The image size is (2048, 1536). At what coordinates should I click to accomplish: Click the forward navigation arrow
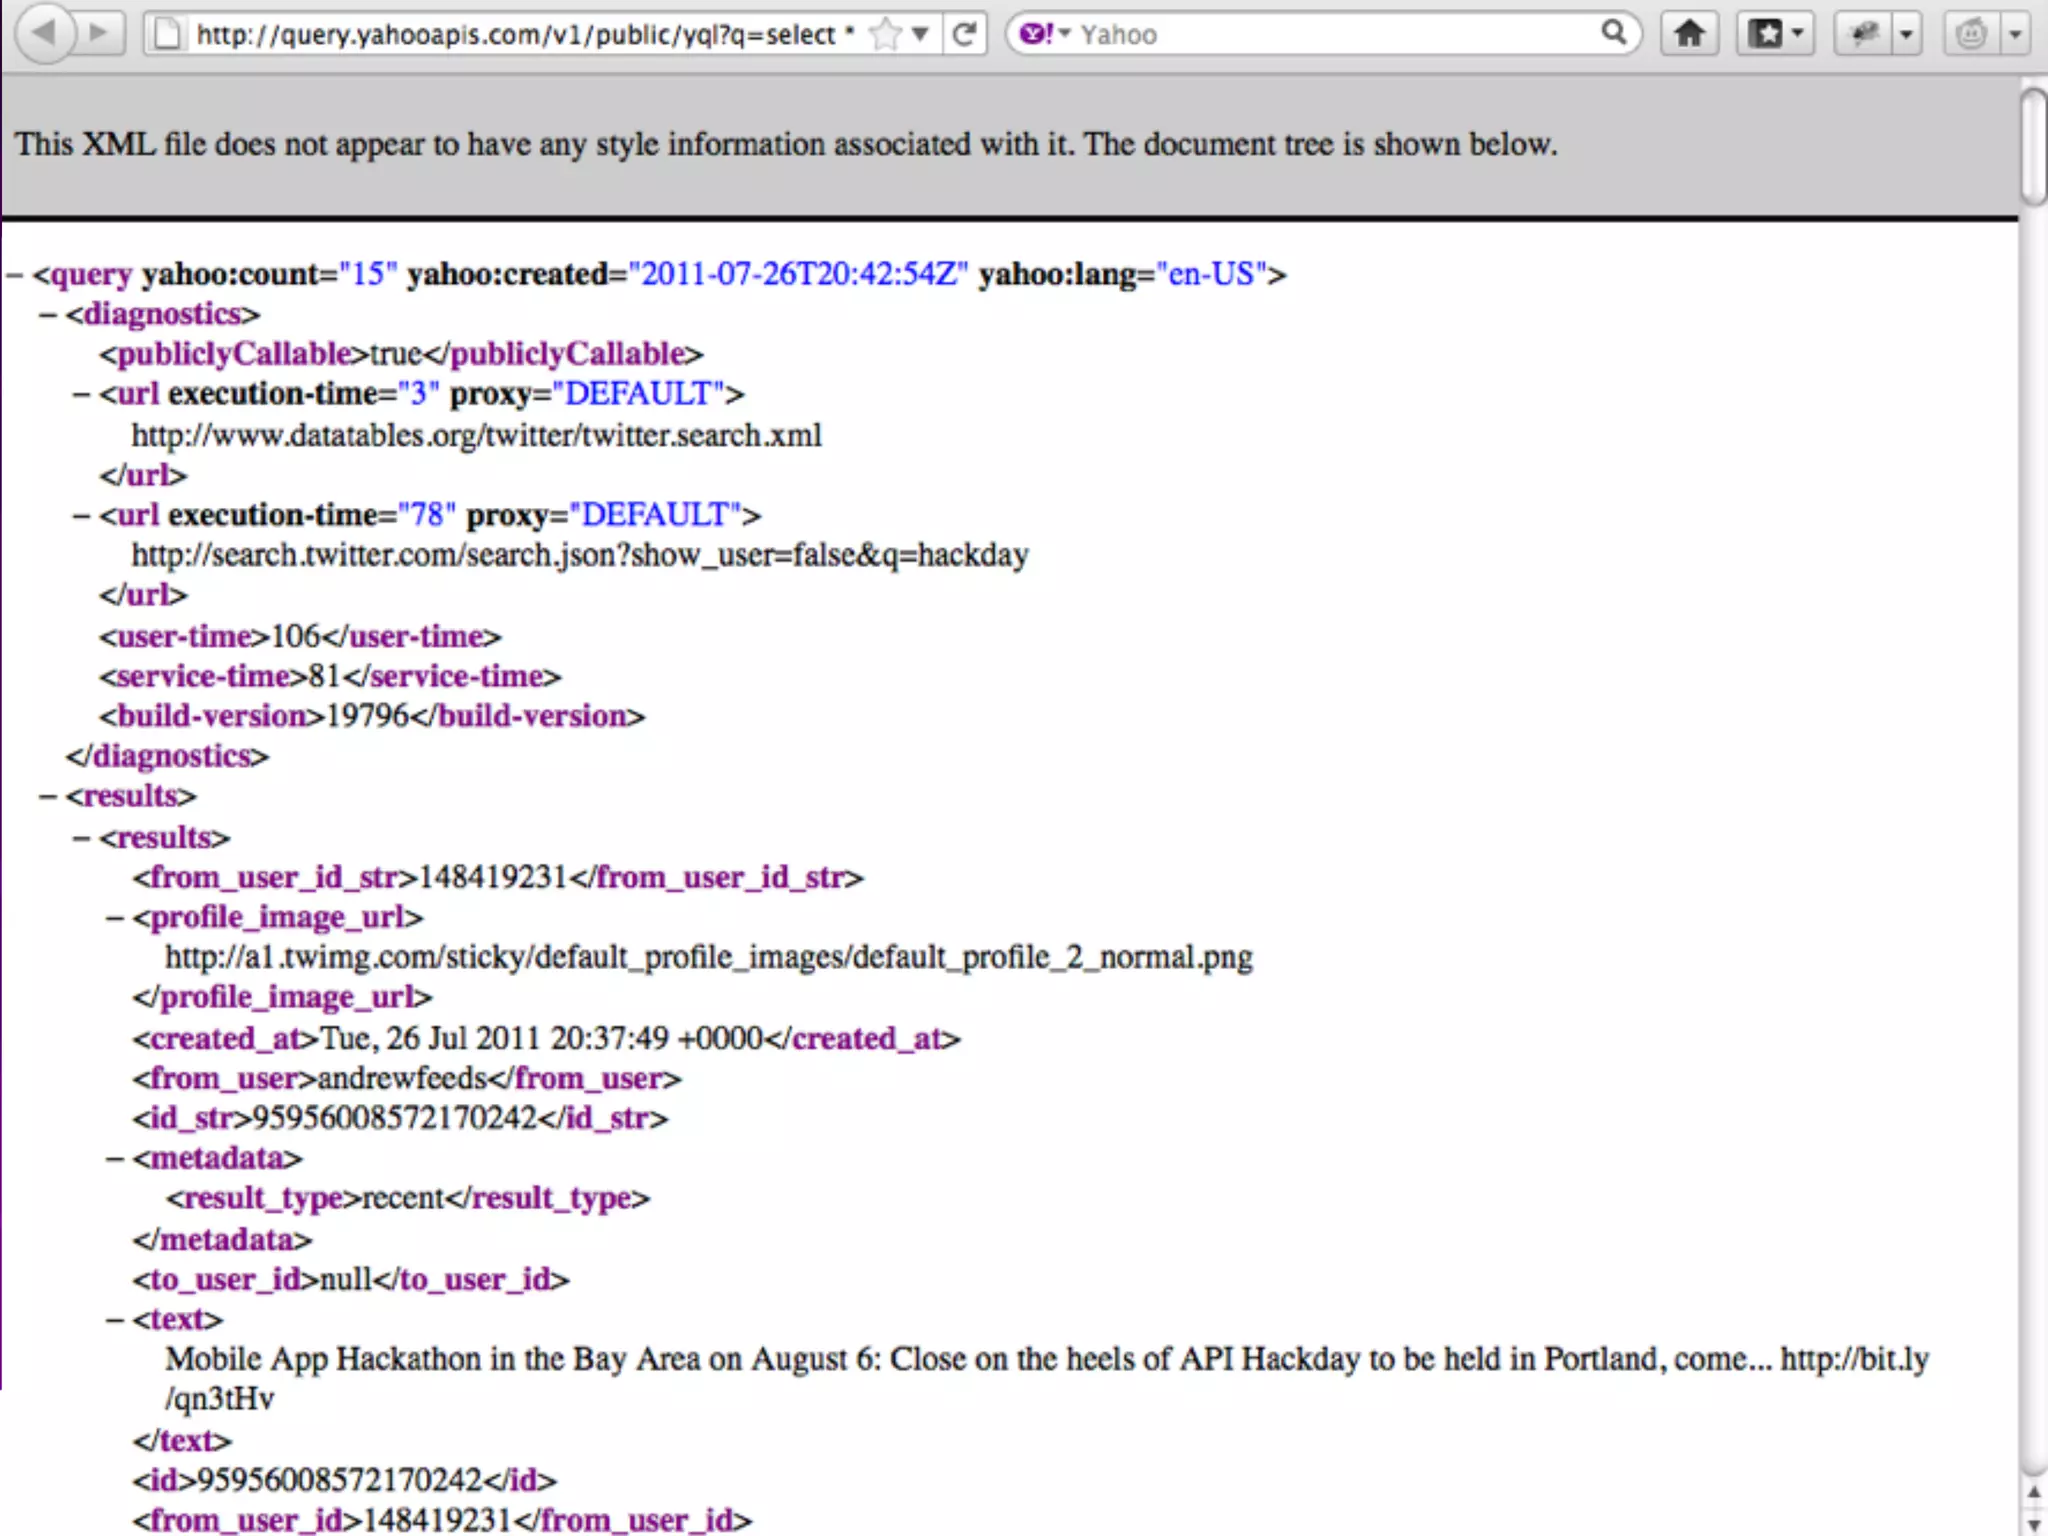pos(98,33)
